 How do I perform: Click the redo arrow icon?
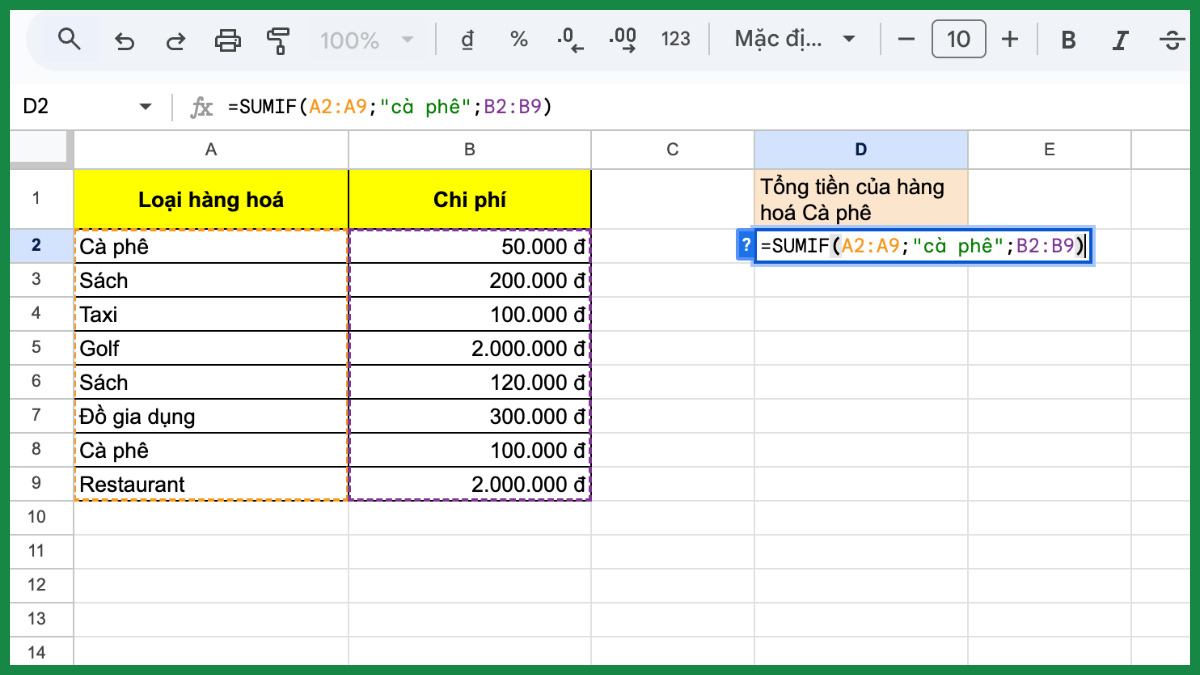tap(176, 40)
